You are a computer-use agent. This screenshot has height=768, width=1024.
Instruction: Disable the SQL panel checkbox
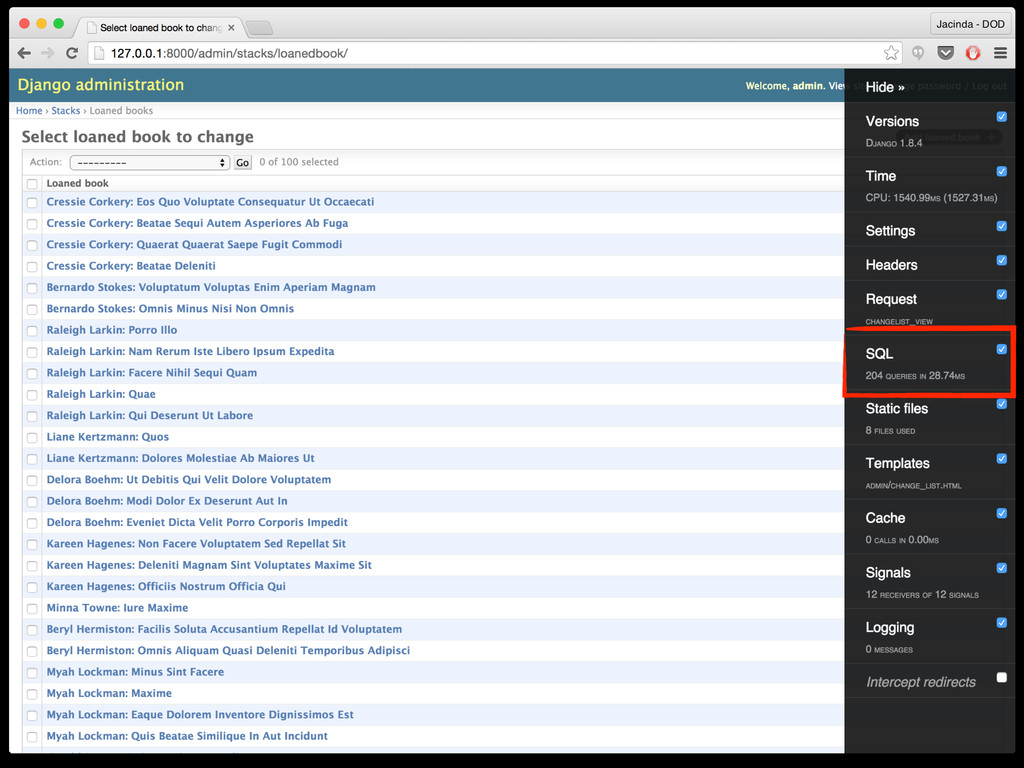click(1001, 349)
